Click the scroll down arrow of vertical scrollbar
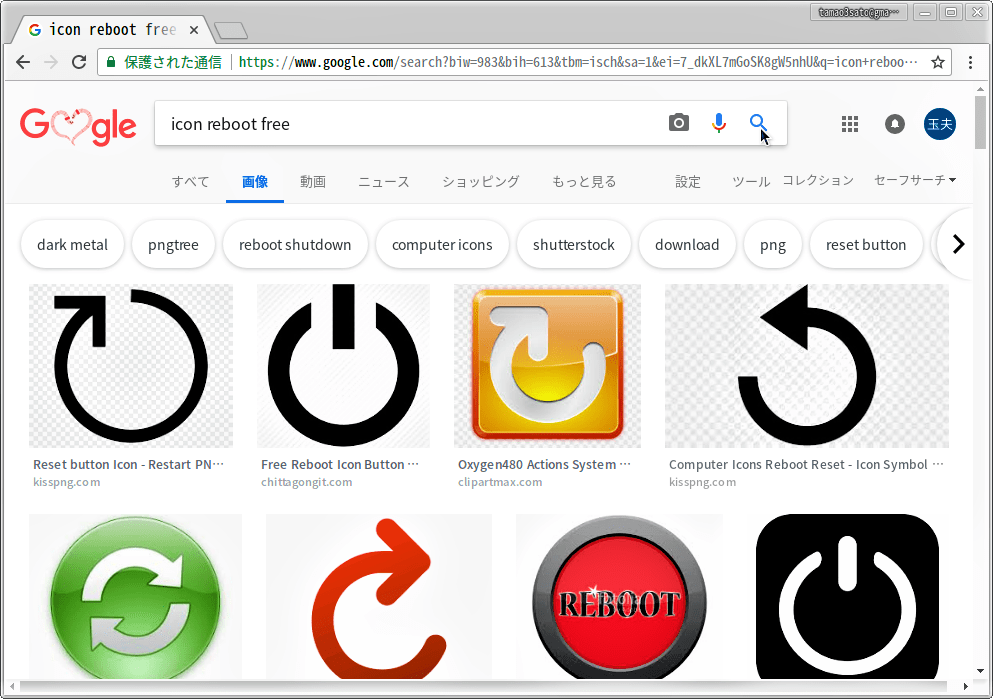 coord(980,671)
